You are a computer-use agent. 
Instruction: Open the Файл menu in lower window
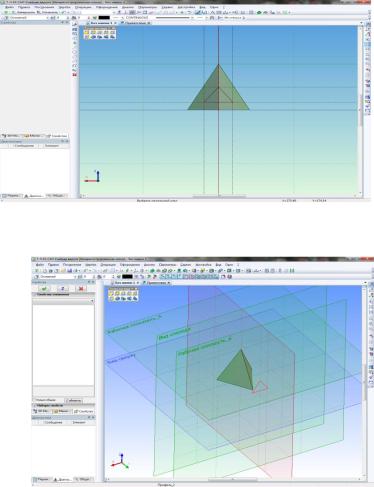click(x=40, y=265)
